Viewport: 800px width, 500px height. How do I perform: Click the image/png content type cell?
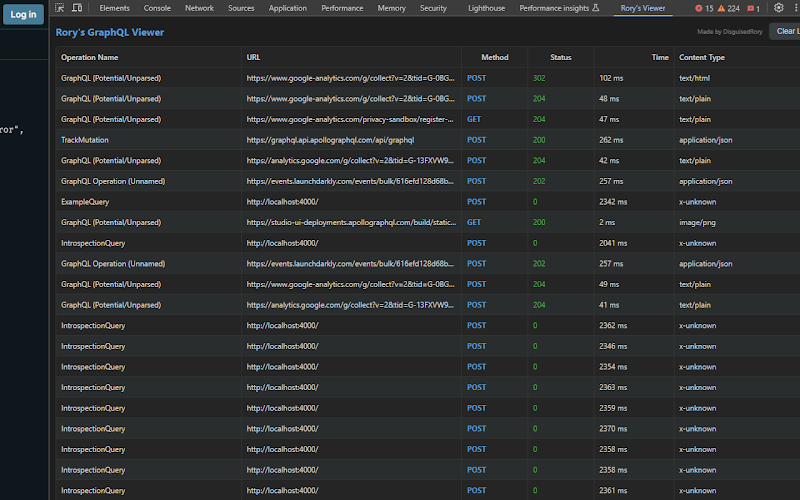[697, 222]
